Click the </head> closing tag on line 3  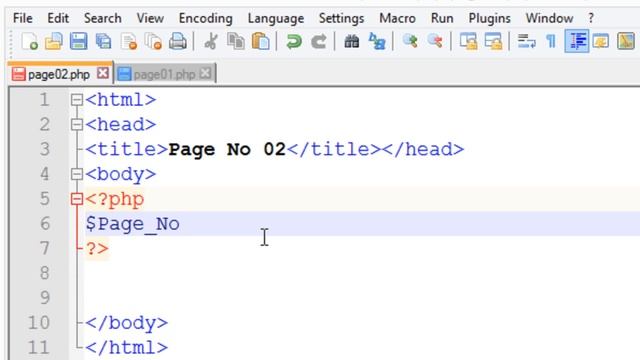coord(423,149)
